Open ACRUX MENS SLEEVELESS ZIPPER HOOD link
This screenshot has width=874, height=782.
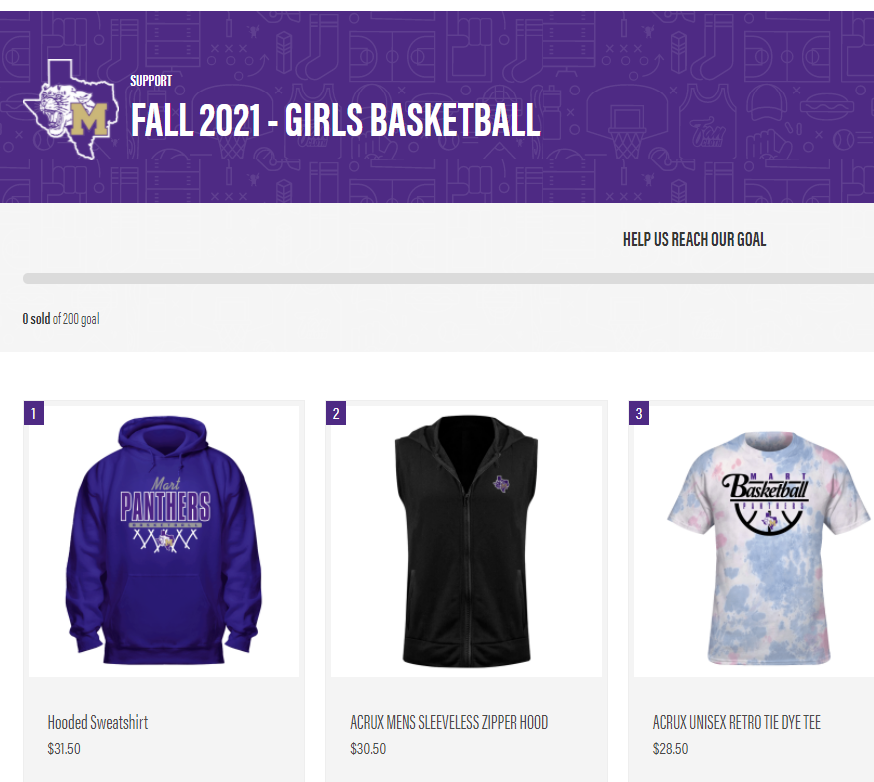(x=449, y=722)
